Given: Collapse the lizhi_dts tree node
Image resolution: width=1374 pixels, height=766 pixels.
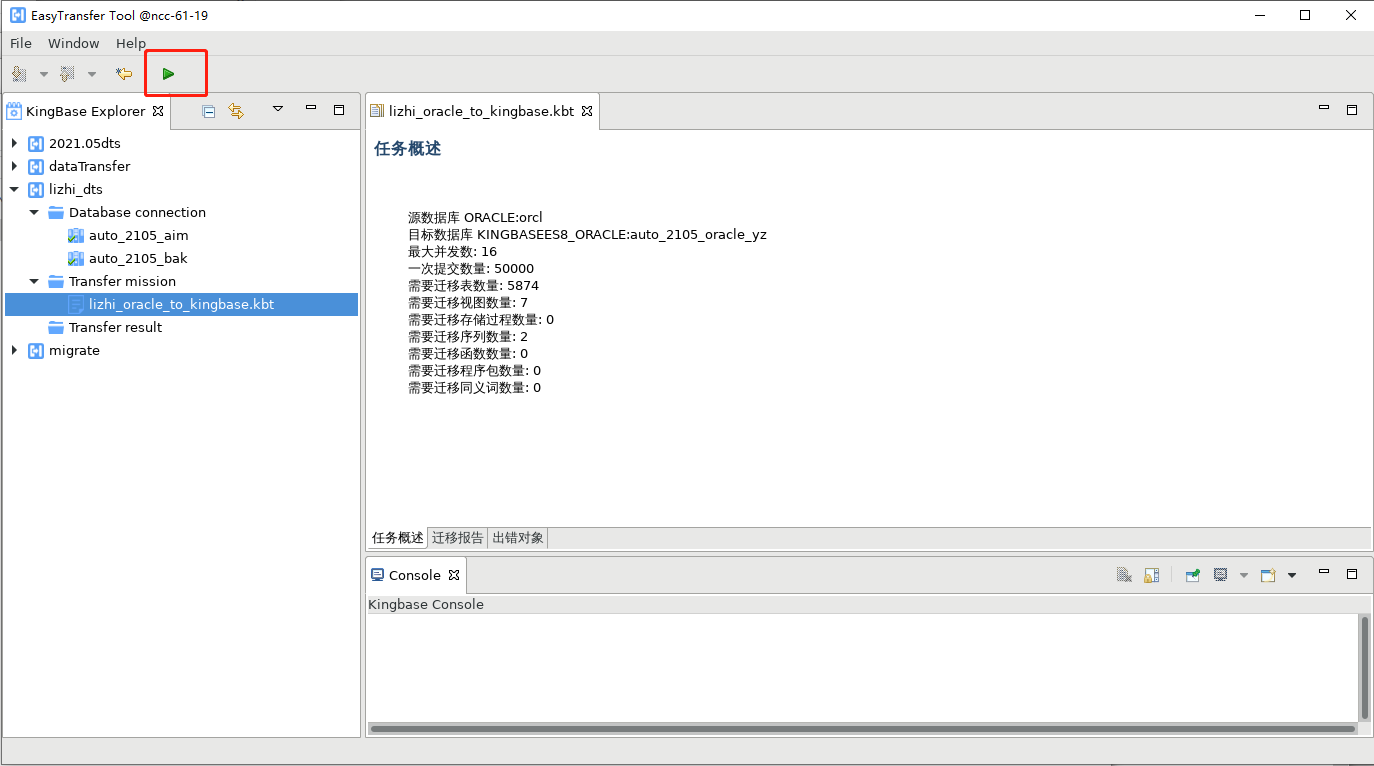Looking at the screenshot, I should 14,189.
